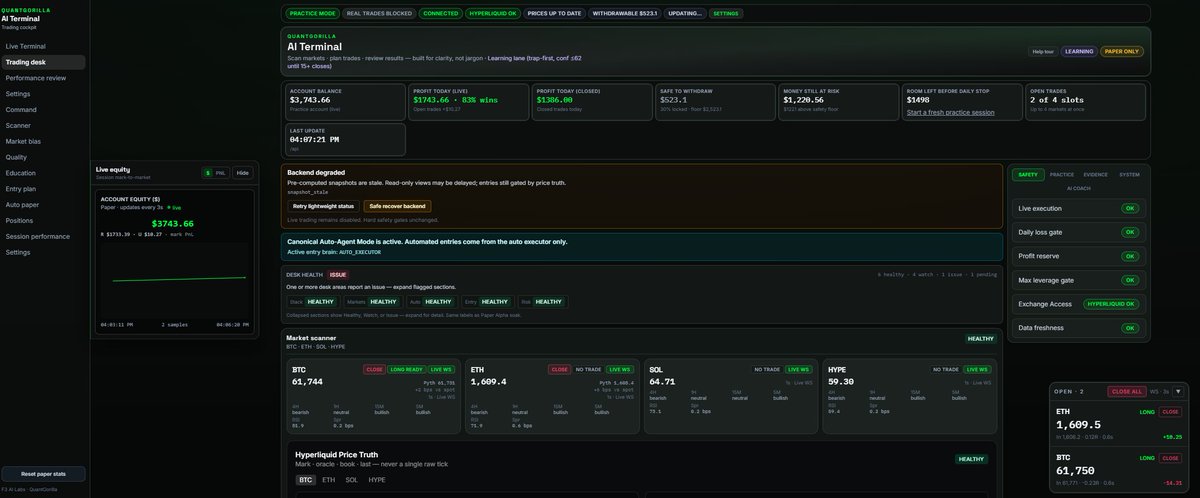Start a fresh practice session link
1200x498 pixels.
[950, 112]
